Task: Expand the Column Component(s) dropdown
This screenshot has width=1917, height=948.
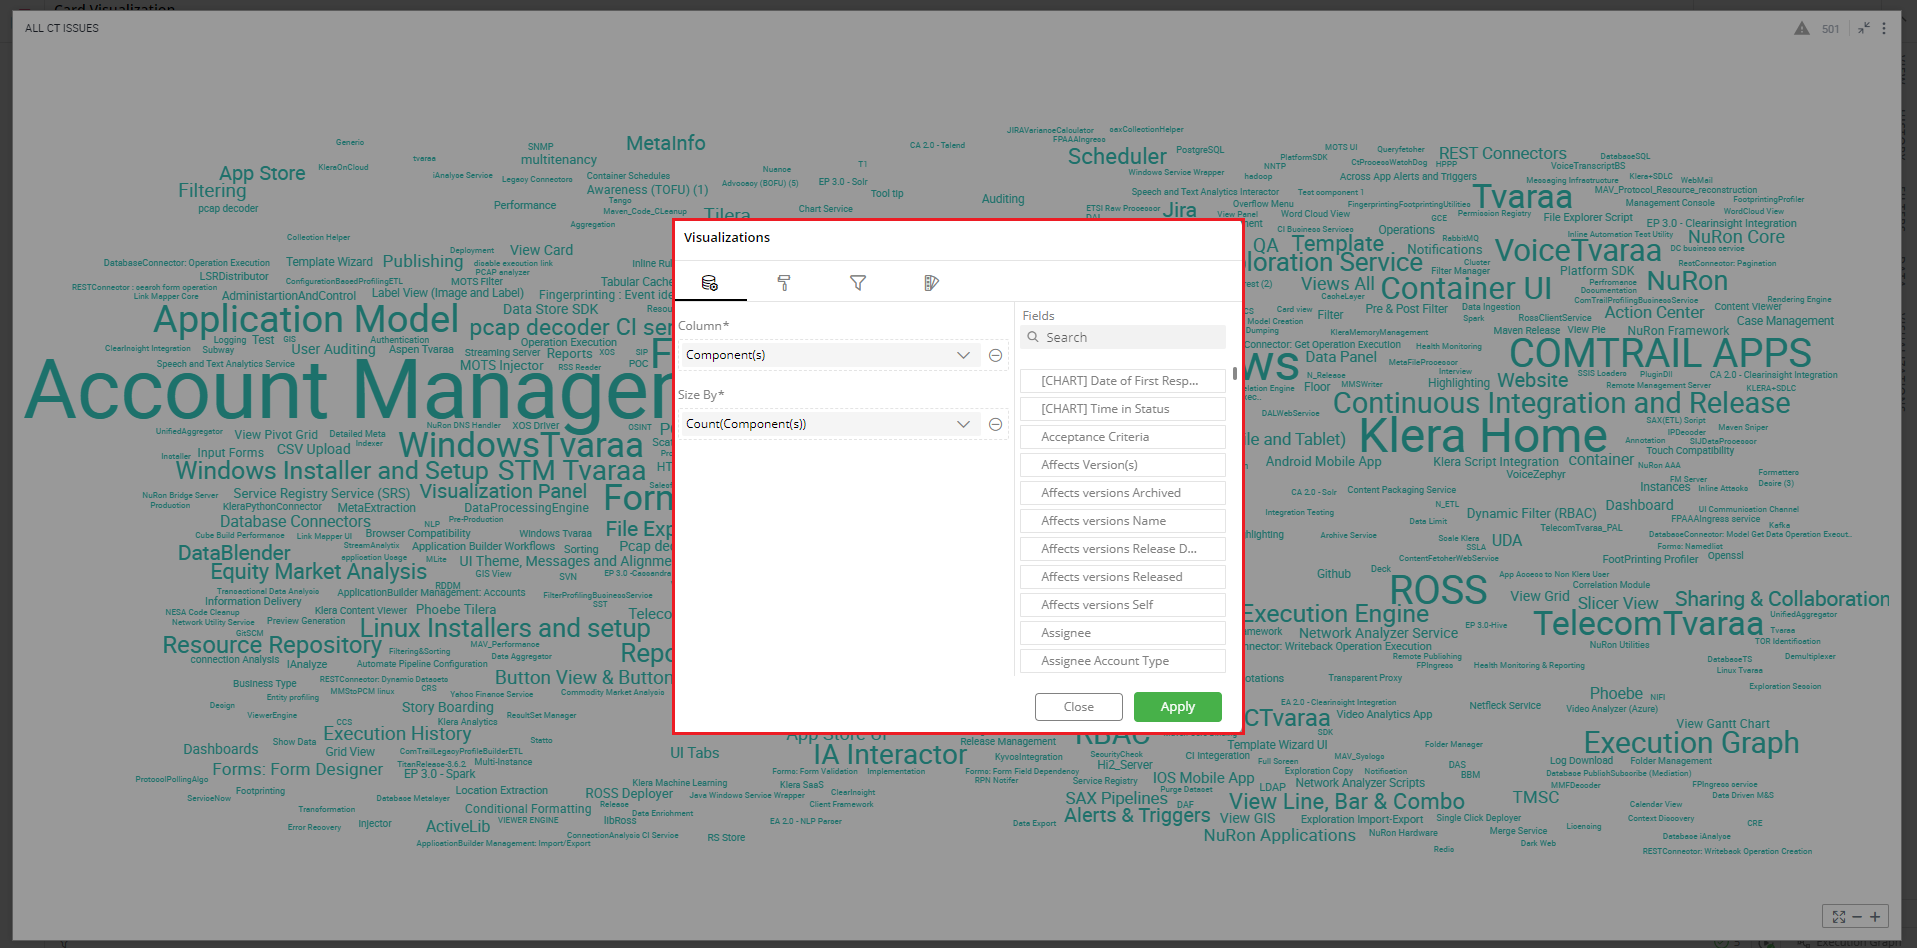Action: point(829,355)
